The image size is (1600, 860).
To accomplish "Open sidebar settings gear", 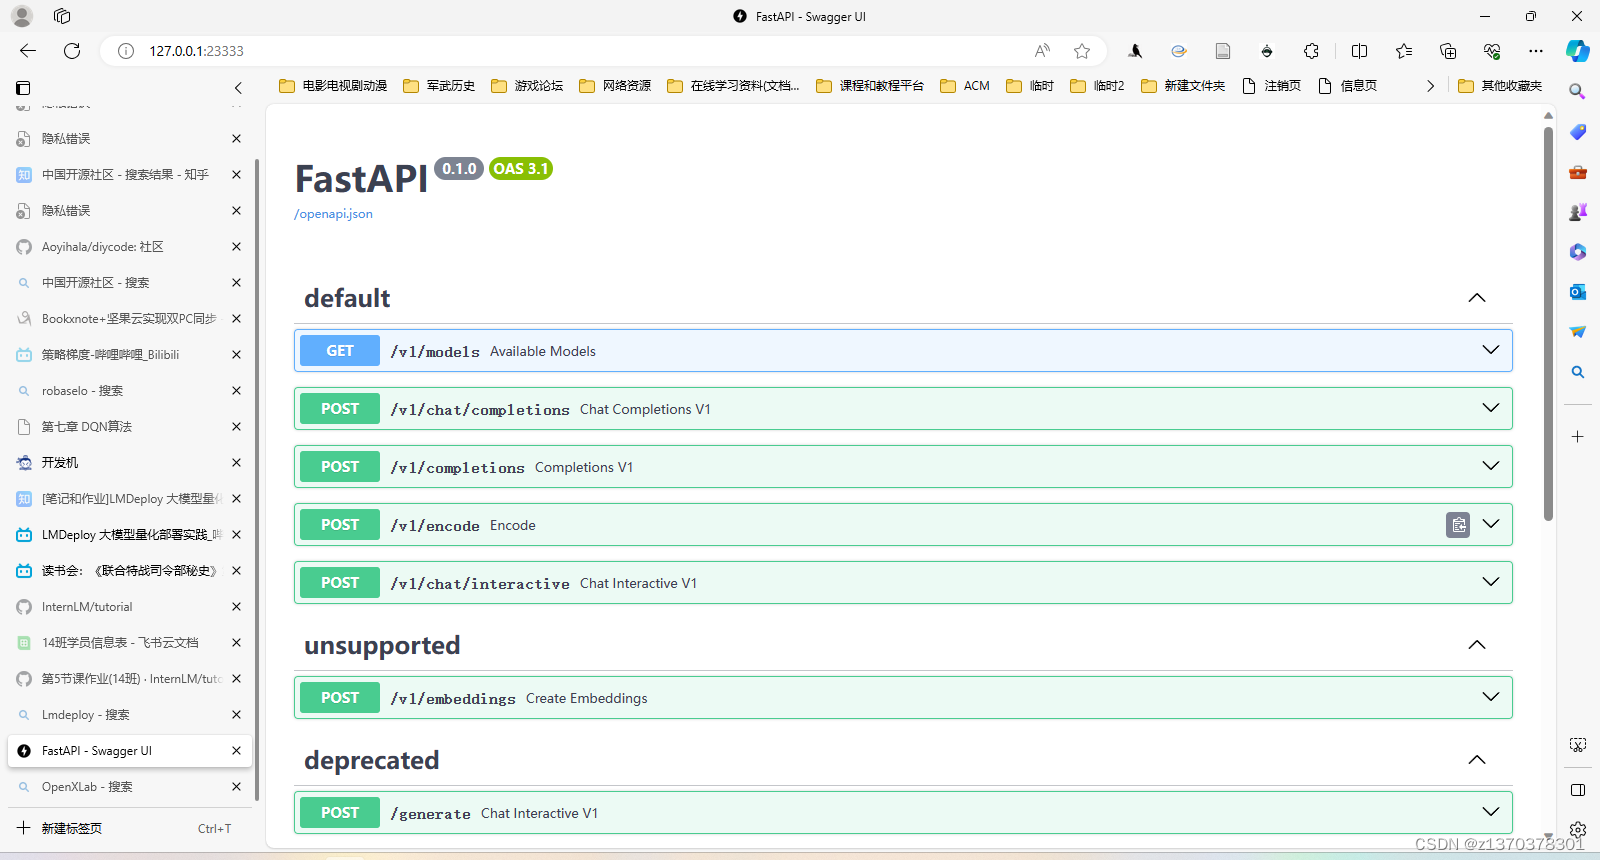I will (x=1578, y=830).
